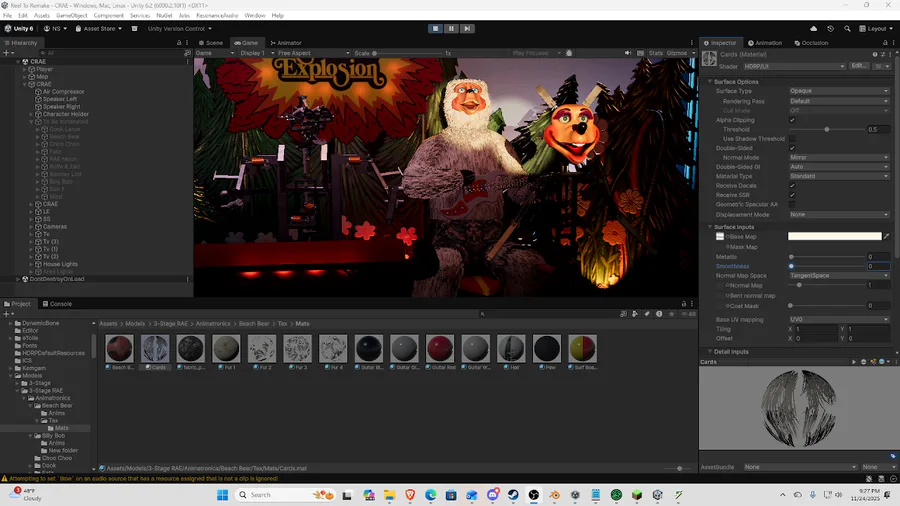Toggle the Gizmos button
Screen dimensions: 900x506
[x=677, y=53]
